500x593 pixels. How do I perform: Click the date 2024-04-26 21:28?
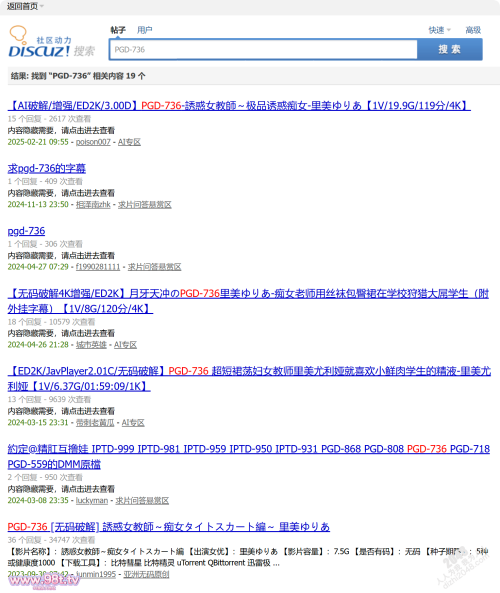pos(38,345)
